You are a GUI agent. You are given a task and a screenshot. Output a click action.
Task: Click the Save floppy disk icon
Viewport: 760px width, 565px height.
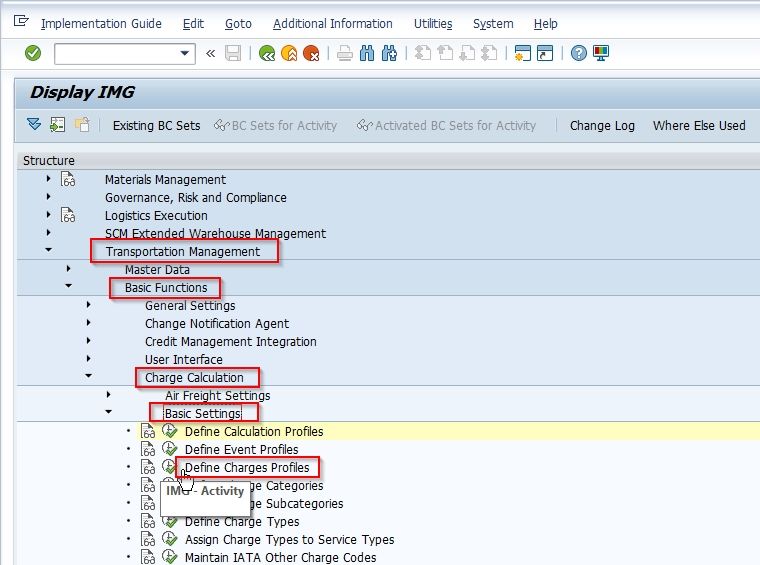[x=233, y=53]
